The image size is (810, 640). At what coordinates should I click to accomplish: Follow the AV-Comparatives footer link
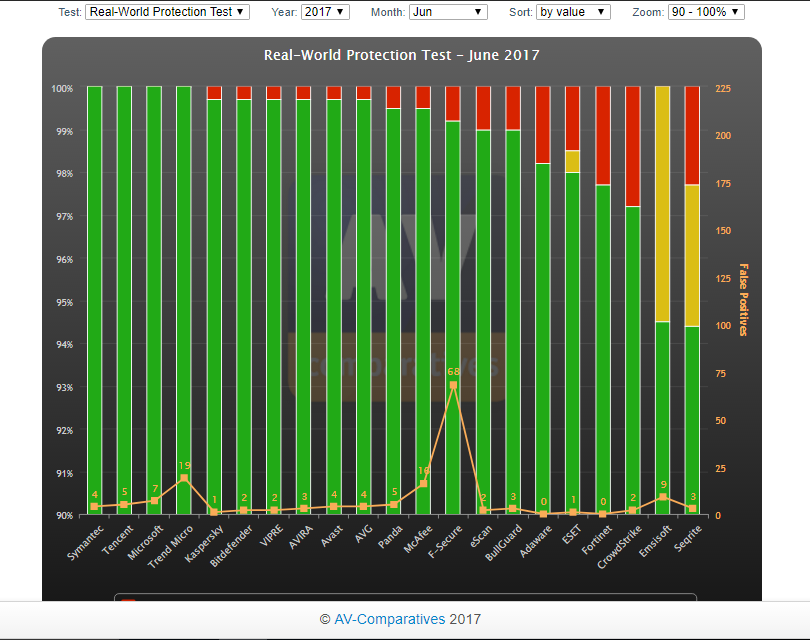(390, 619)
